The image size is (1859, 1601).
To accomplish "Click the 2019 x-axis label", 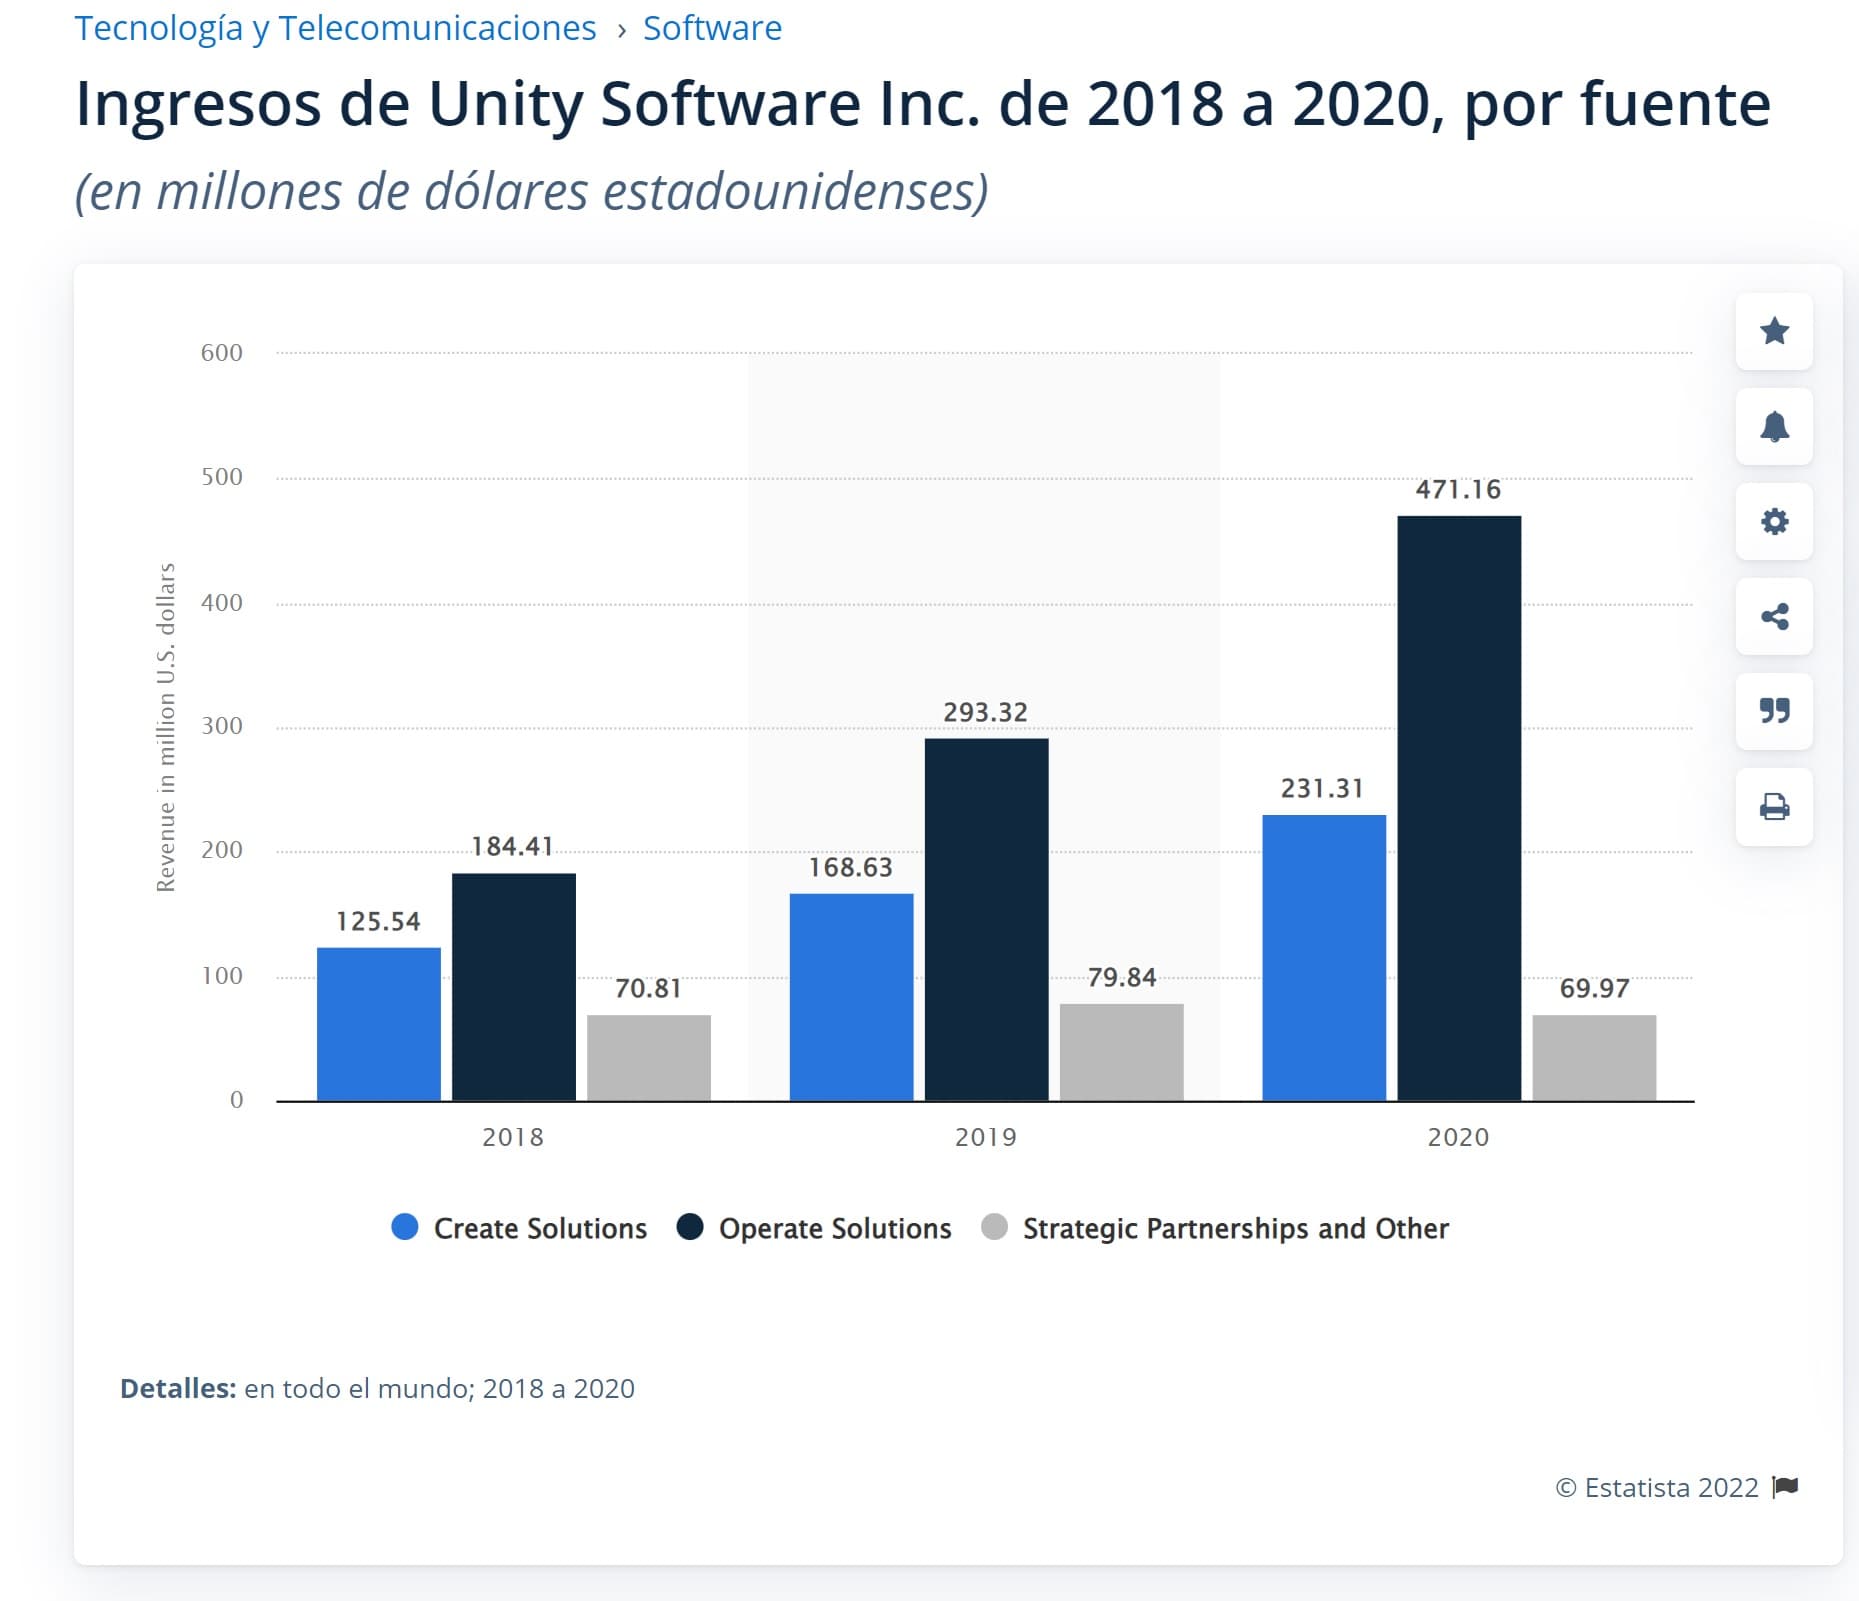I will pos(986,1137).
